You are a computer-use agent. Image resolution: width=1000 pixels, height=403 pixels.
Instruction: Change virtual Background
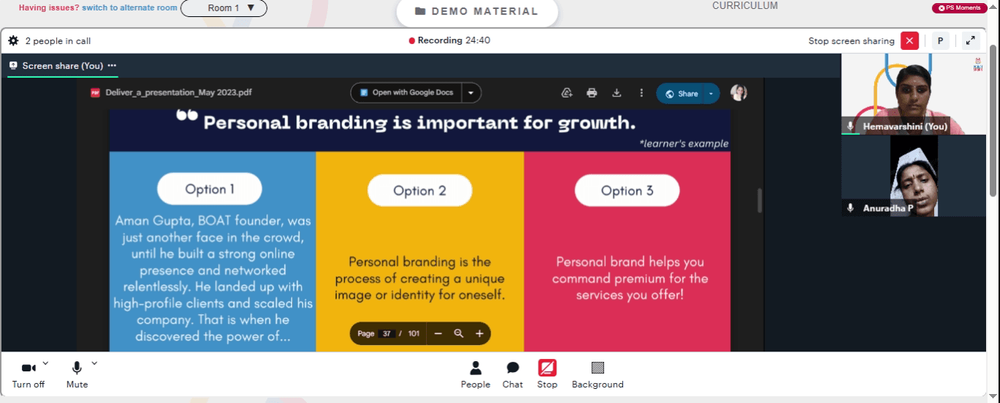[x=598, y=375]
